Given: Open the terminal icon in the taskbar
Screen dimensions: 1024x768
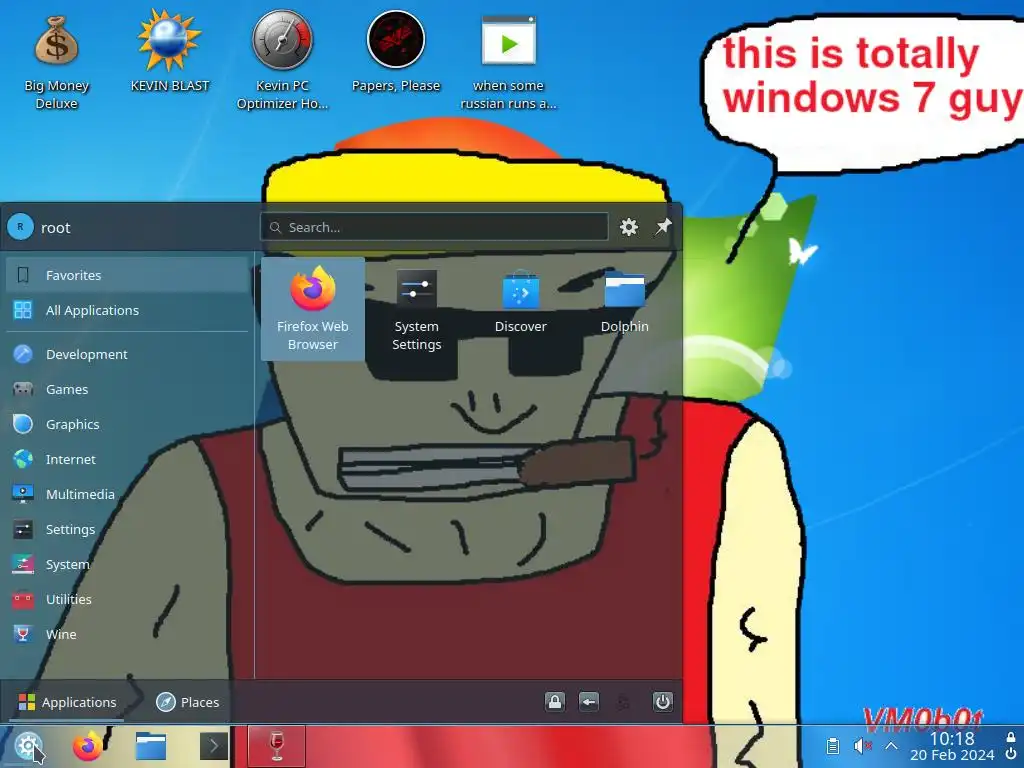Looking at the screenshot, I should (214, 746).
